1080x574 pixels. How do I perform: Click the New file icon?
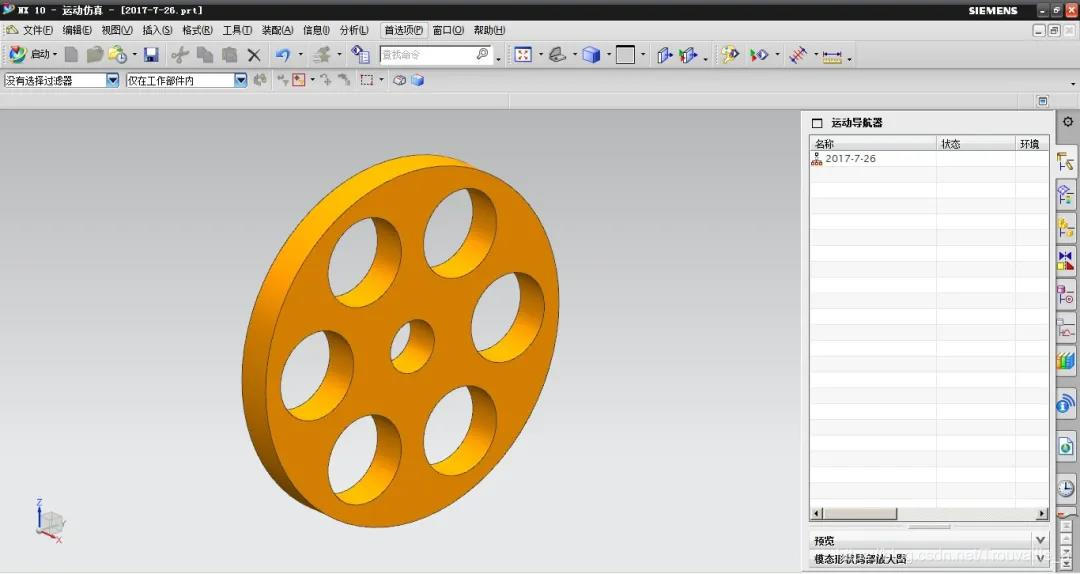pyautogui.click(x=72, y=54)
